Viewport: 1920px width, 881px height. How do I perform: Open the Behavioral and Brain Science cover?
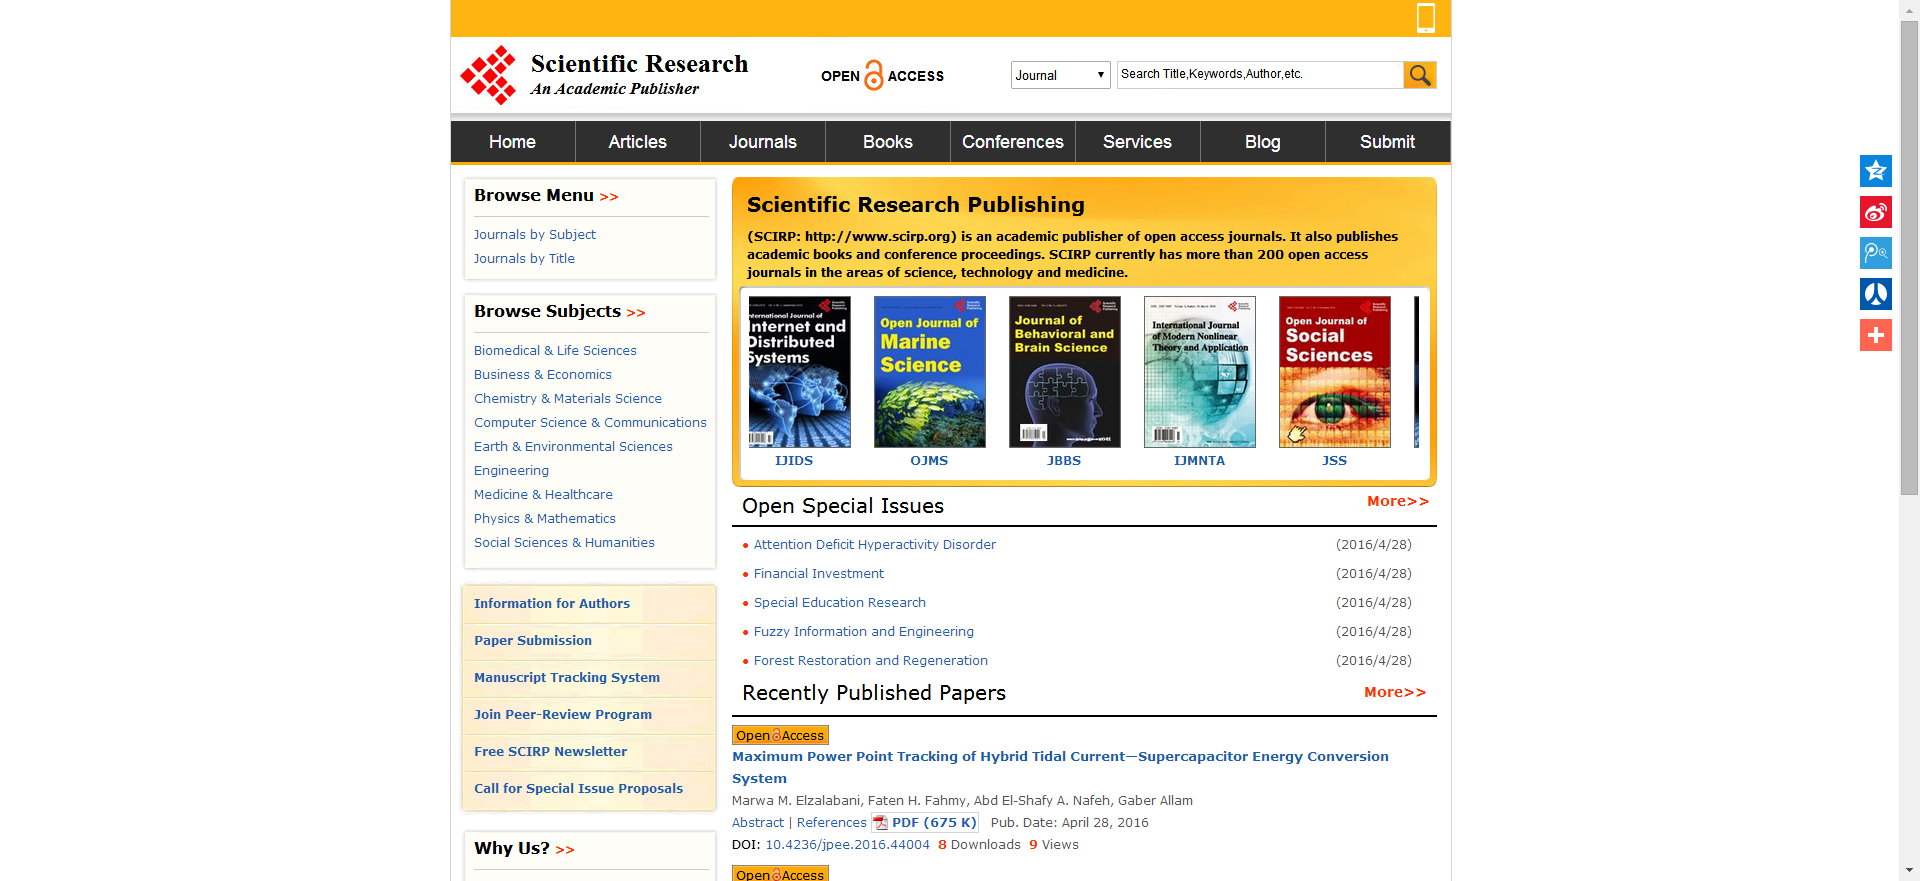pos(1065,372)
